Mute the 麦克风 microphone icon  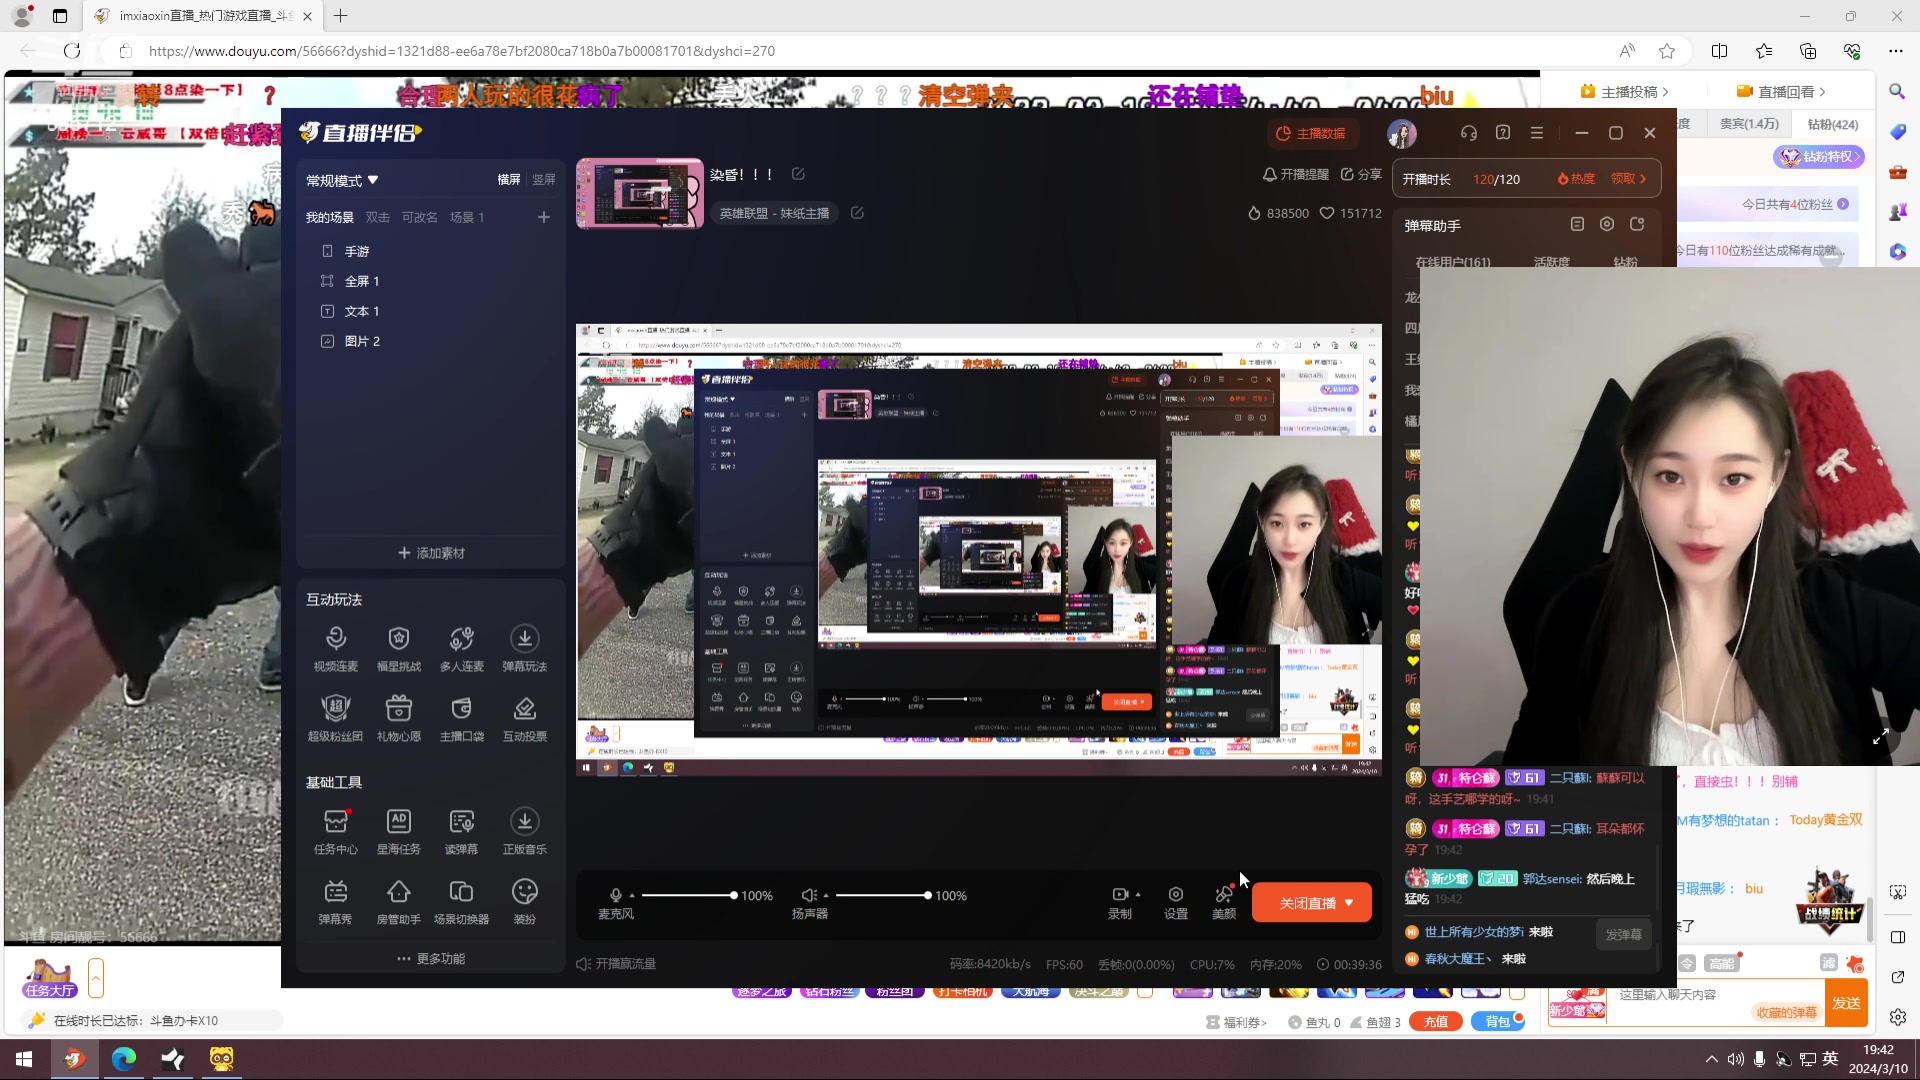[x=616, y=896]
